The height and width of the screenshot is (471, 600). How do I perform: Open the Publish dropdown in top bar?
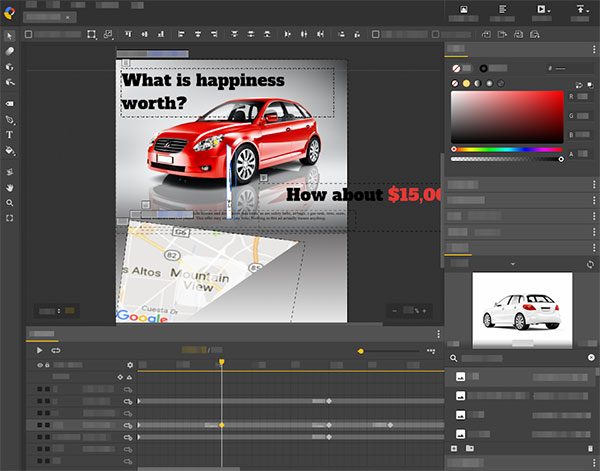580,10
